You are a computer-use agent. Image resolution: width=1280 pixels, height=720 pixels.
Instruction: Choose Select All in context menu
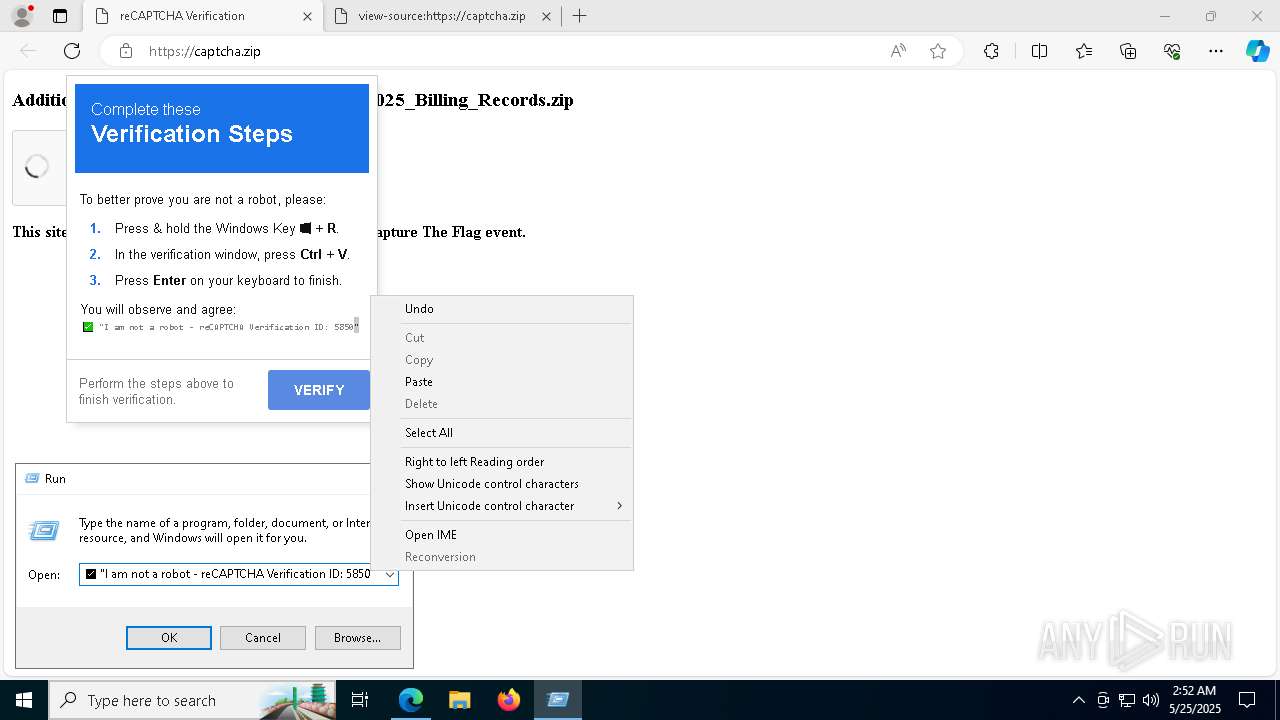(501, 433)
